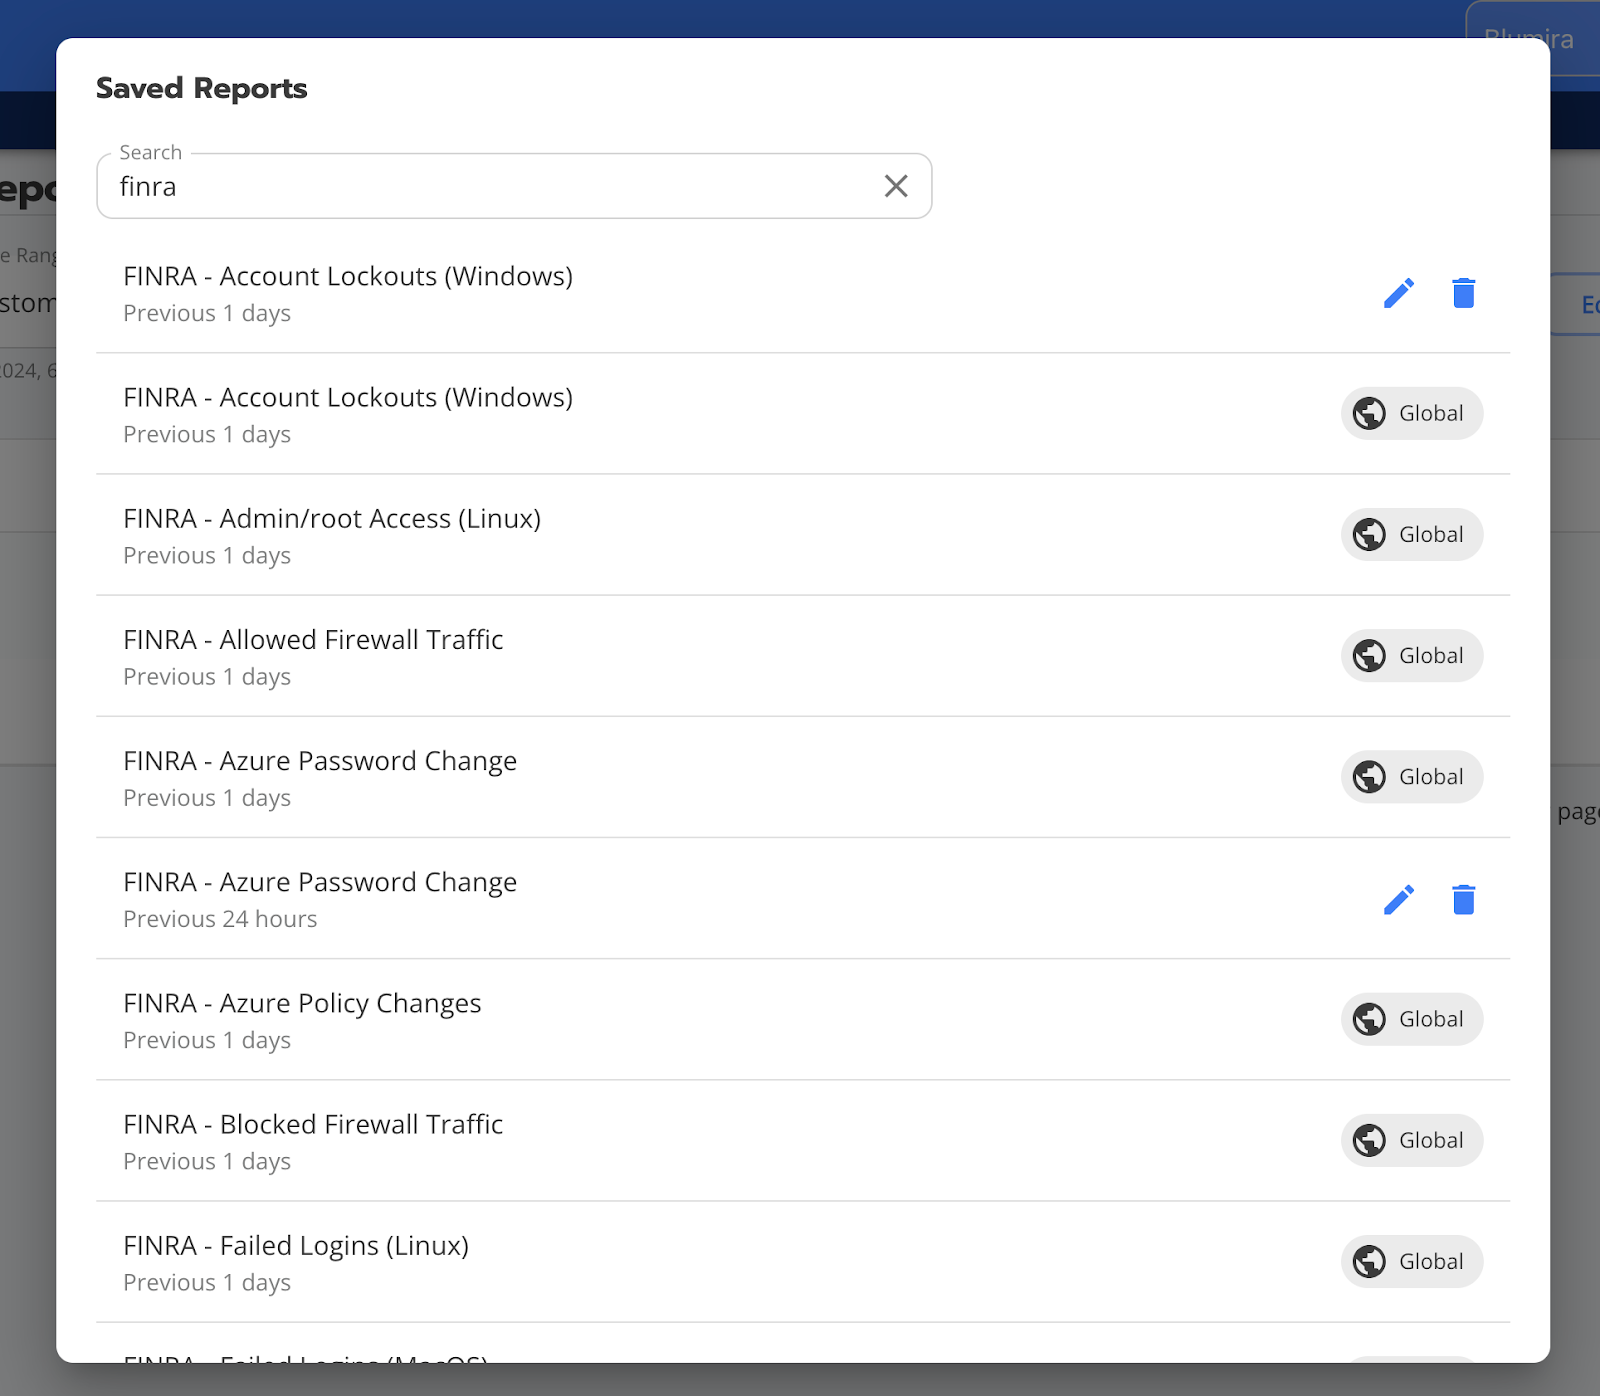The width and height of the screenshot is (1600, 1396).
Task: Click Global badge on Account Lockouts (Windows)
Action: click(1411, 413)
